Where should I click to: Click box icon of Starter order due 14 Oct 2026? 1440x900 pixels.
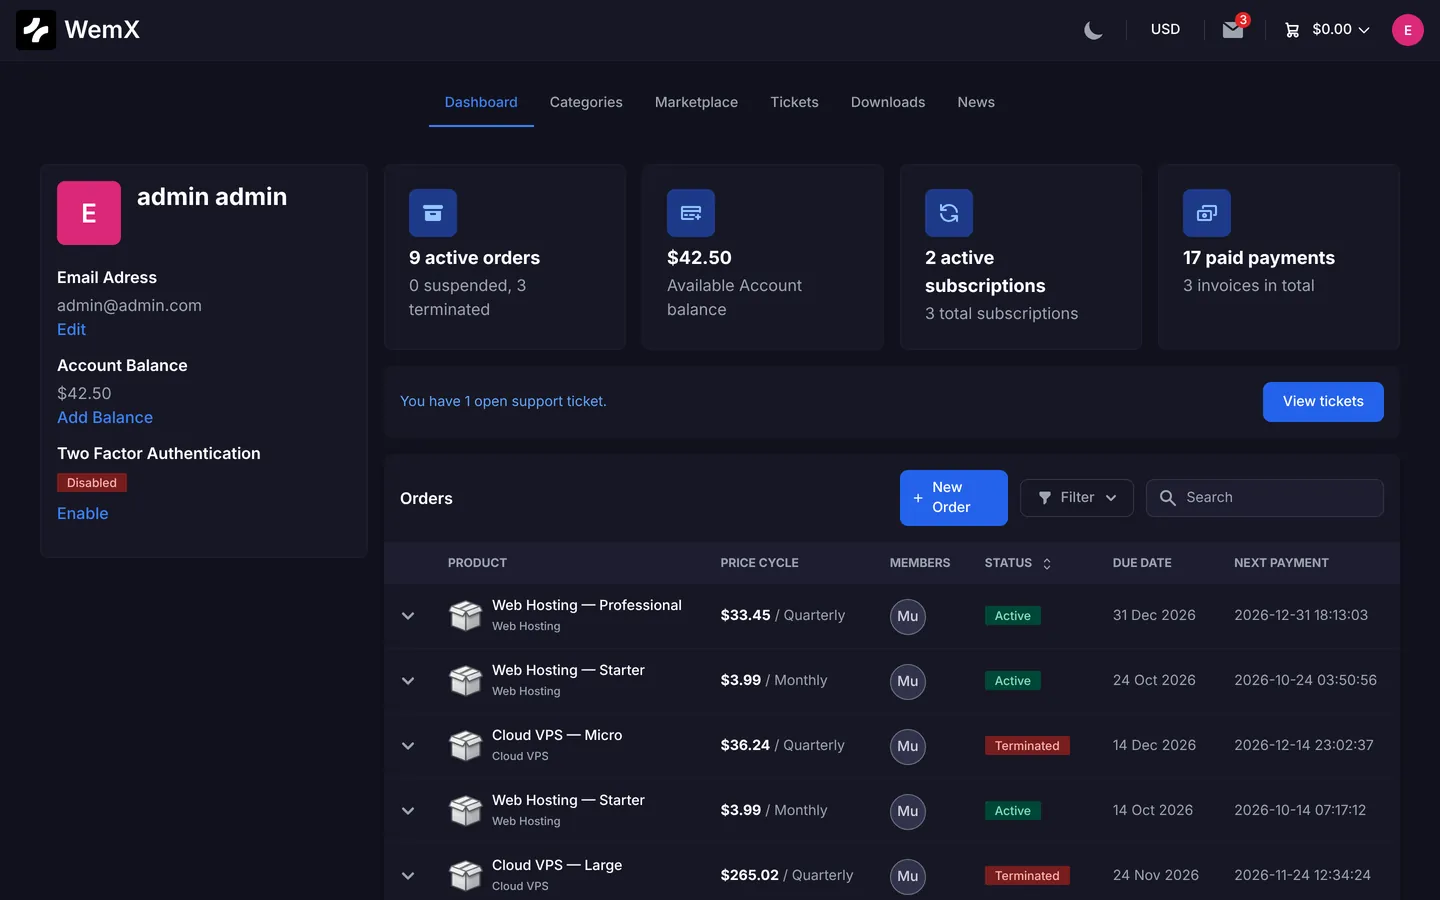coord(465,810)
